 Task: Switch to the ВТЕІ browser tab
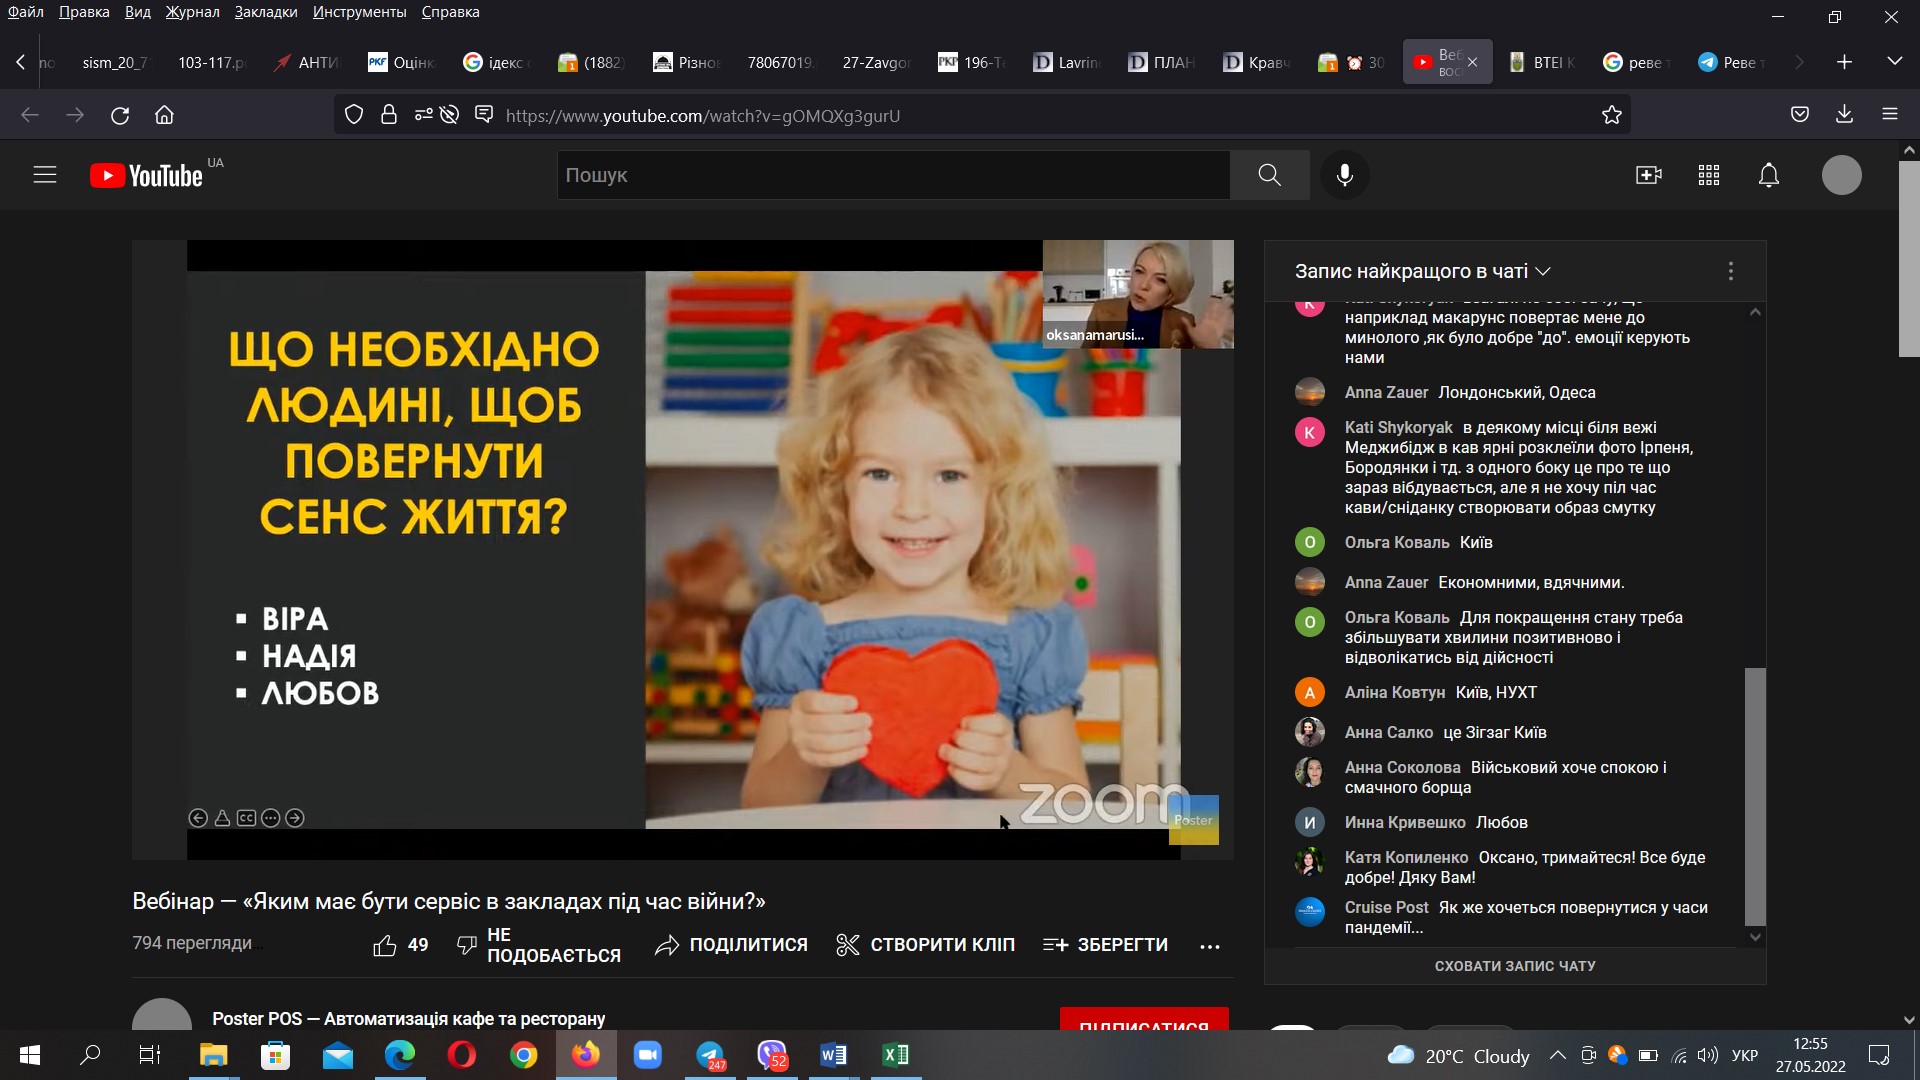[1543, 62]
